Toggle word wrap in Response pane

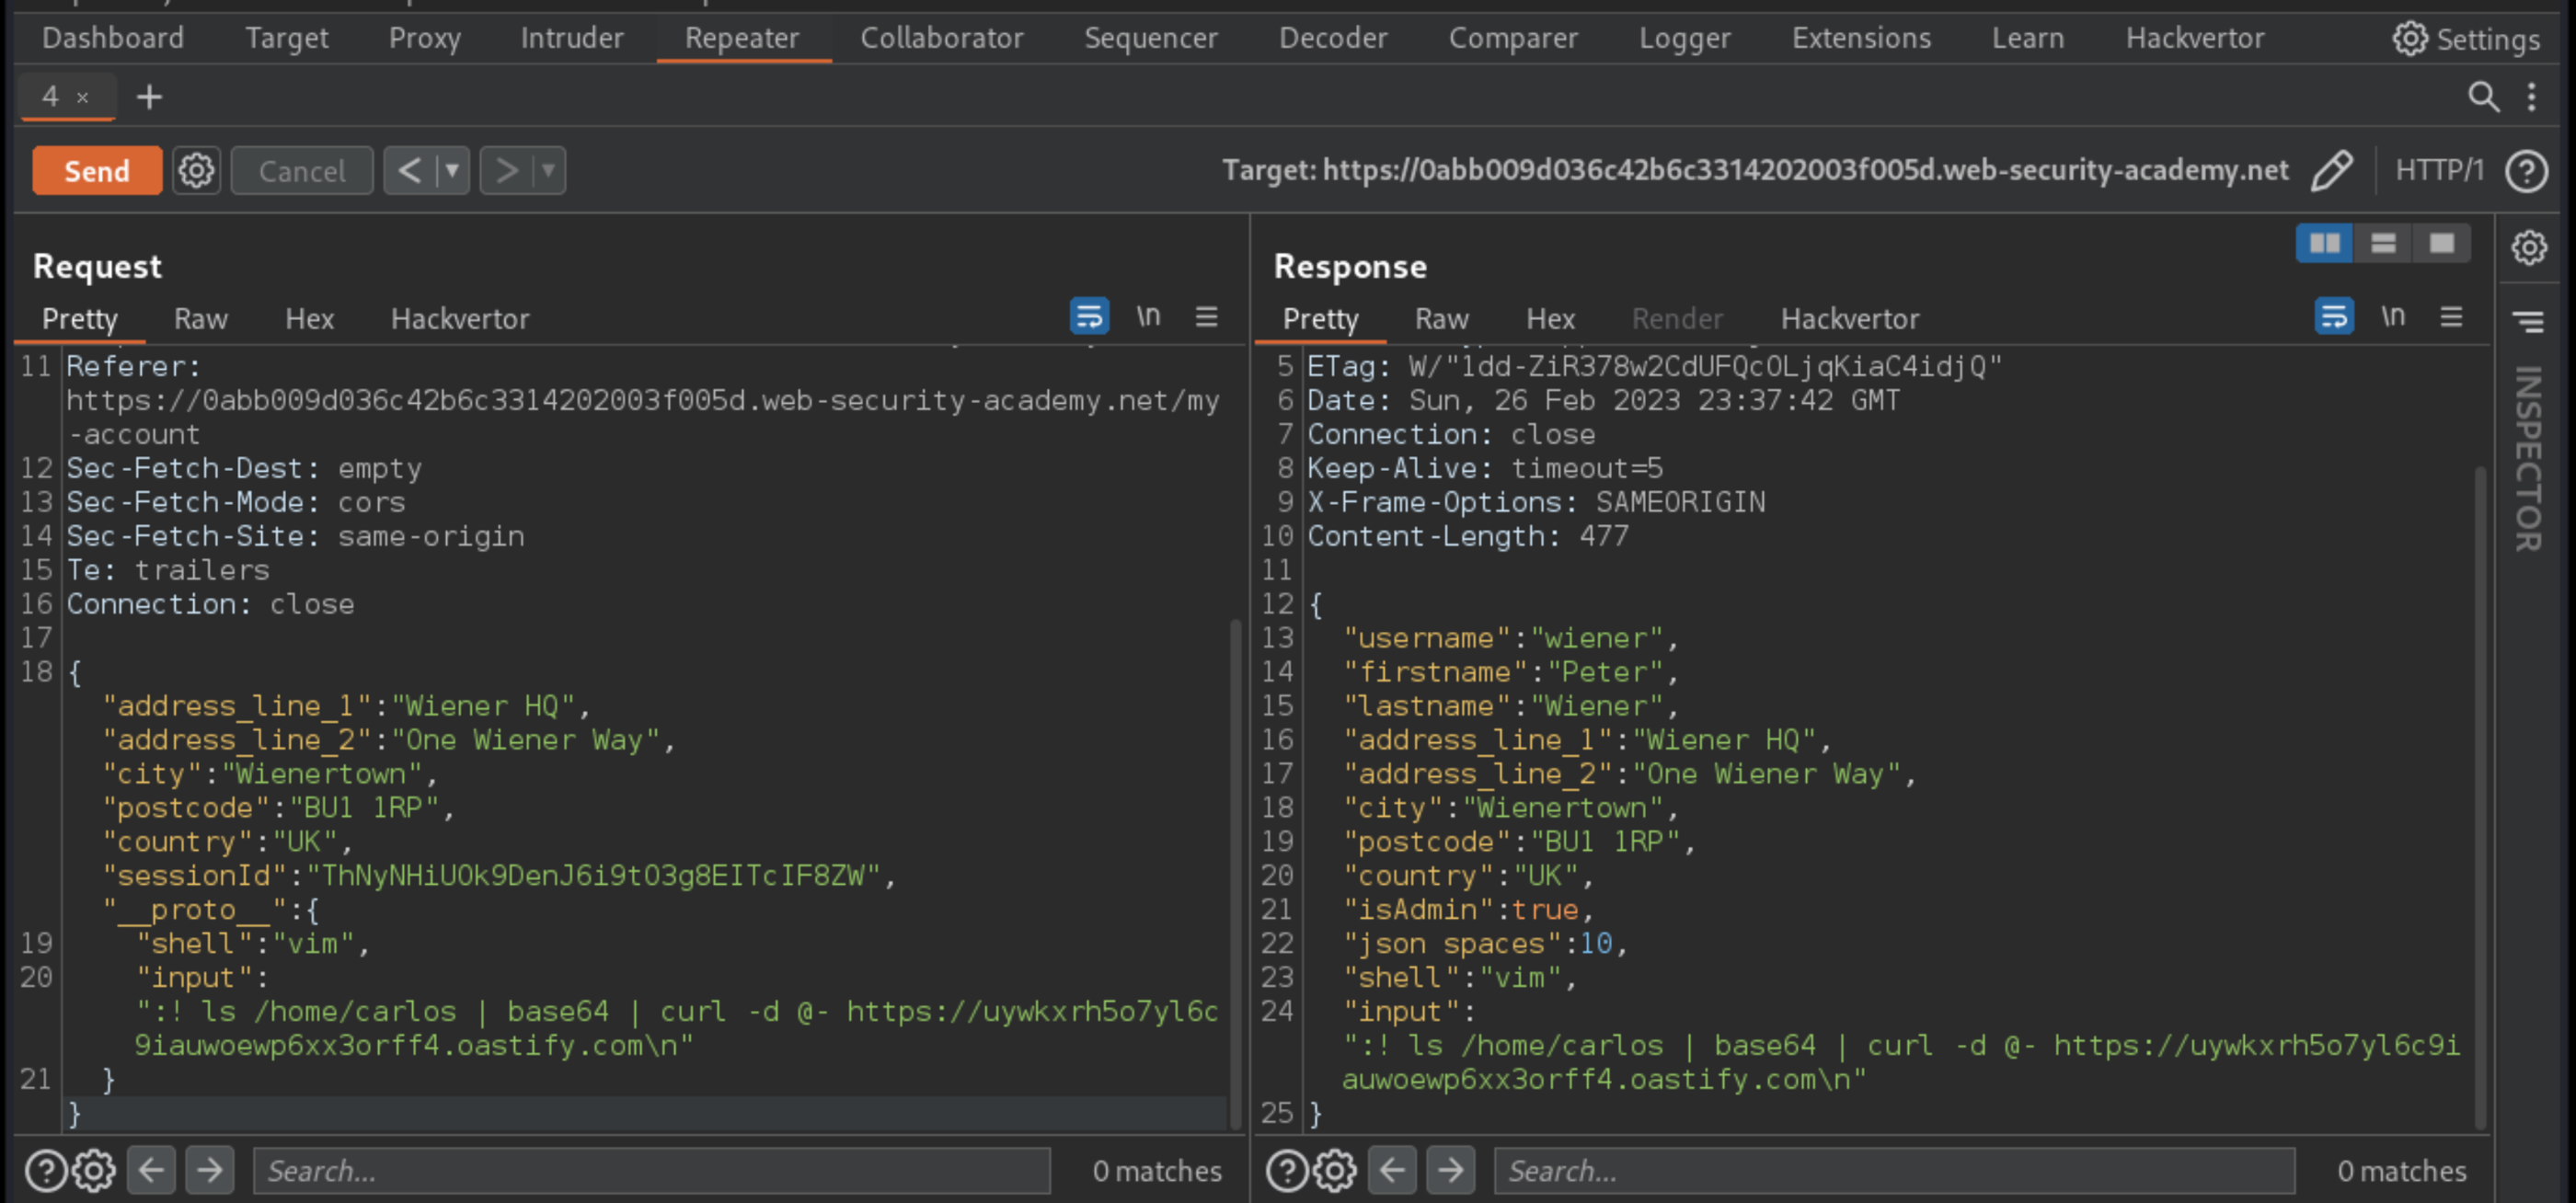point(2333,316)
